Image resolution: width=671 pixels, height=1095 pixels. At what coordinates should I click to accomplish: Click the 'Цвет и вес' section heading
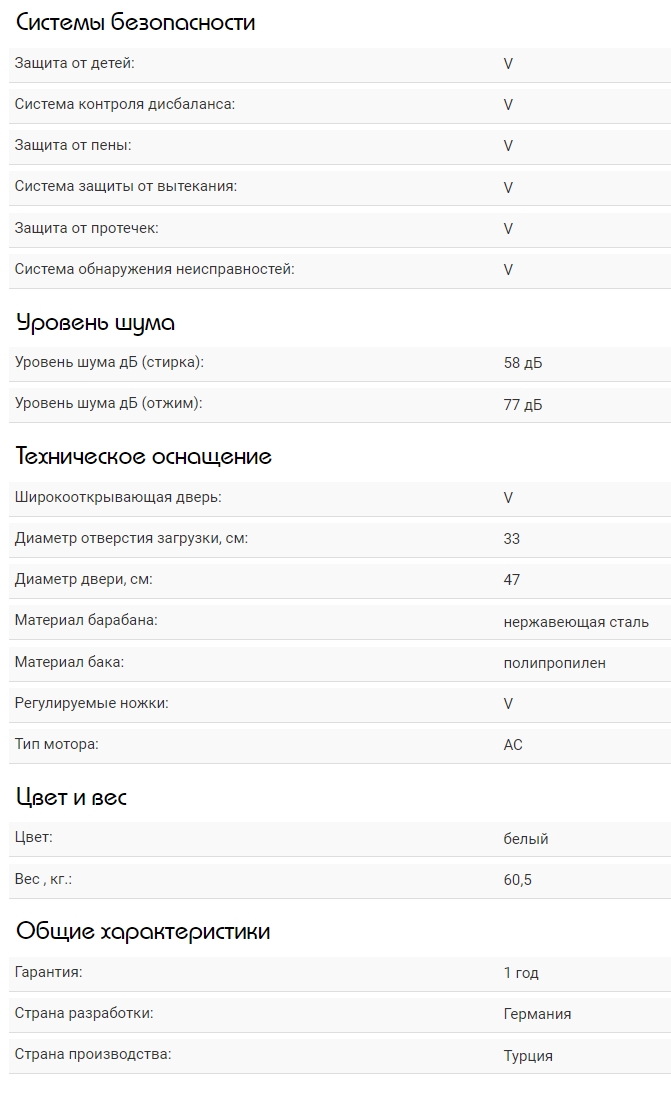(72, 797)
